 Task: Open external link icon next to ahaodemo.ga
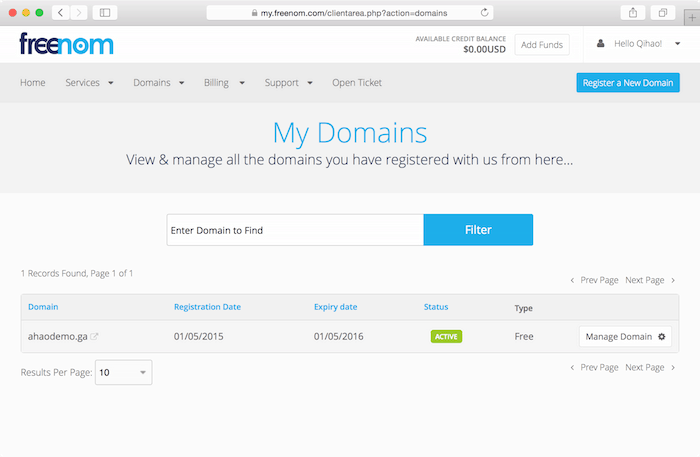pos(94,337)
